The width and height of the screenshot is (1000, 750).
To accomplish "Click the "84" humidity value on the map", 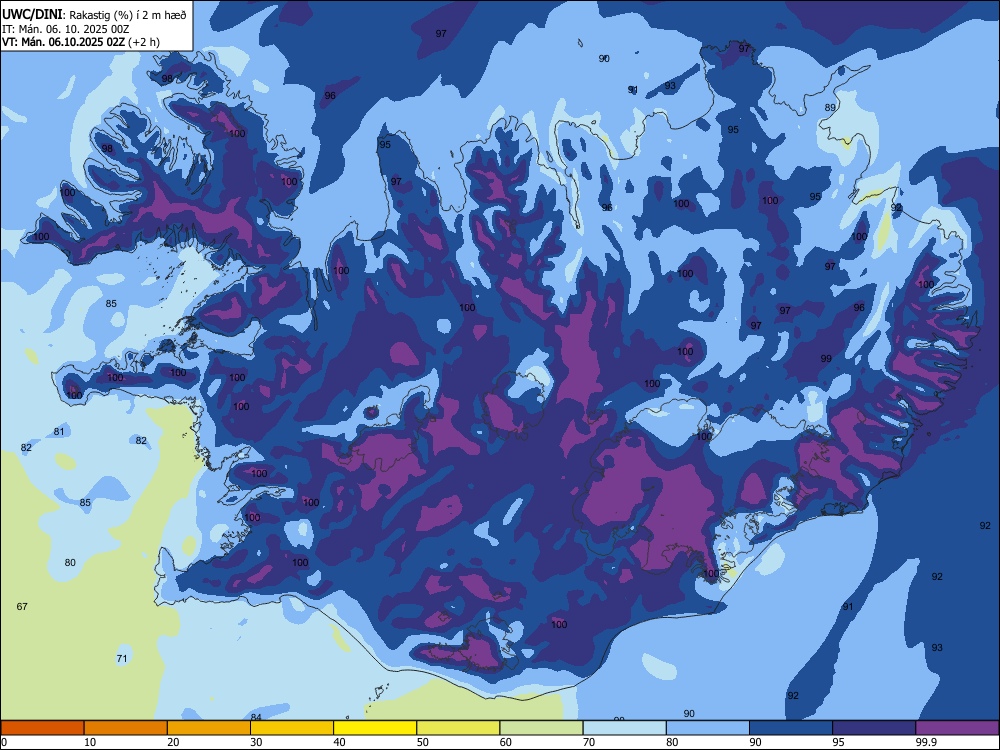I will [256, 717].
